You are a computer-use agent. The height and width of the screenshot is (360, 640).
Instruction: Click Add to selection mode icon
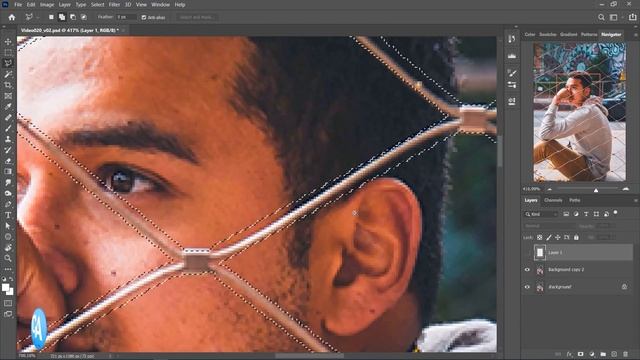[x=62, y=17]
